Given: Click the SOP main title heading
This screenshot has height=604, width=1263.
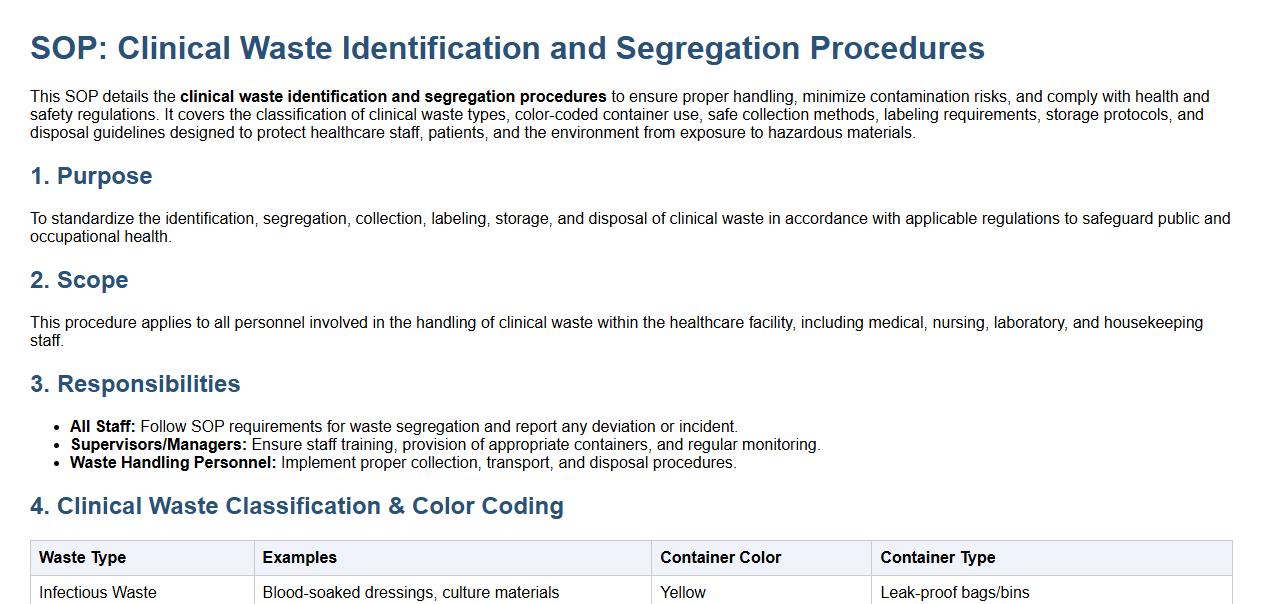Looking at the screenshot, I should [507, 48].
